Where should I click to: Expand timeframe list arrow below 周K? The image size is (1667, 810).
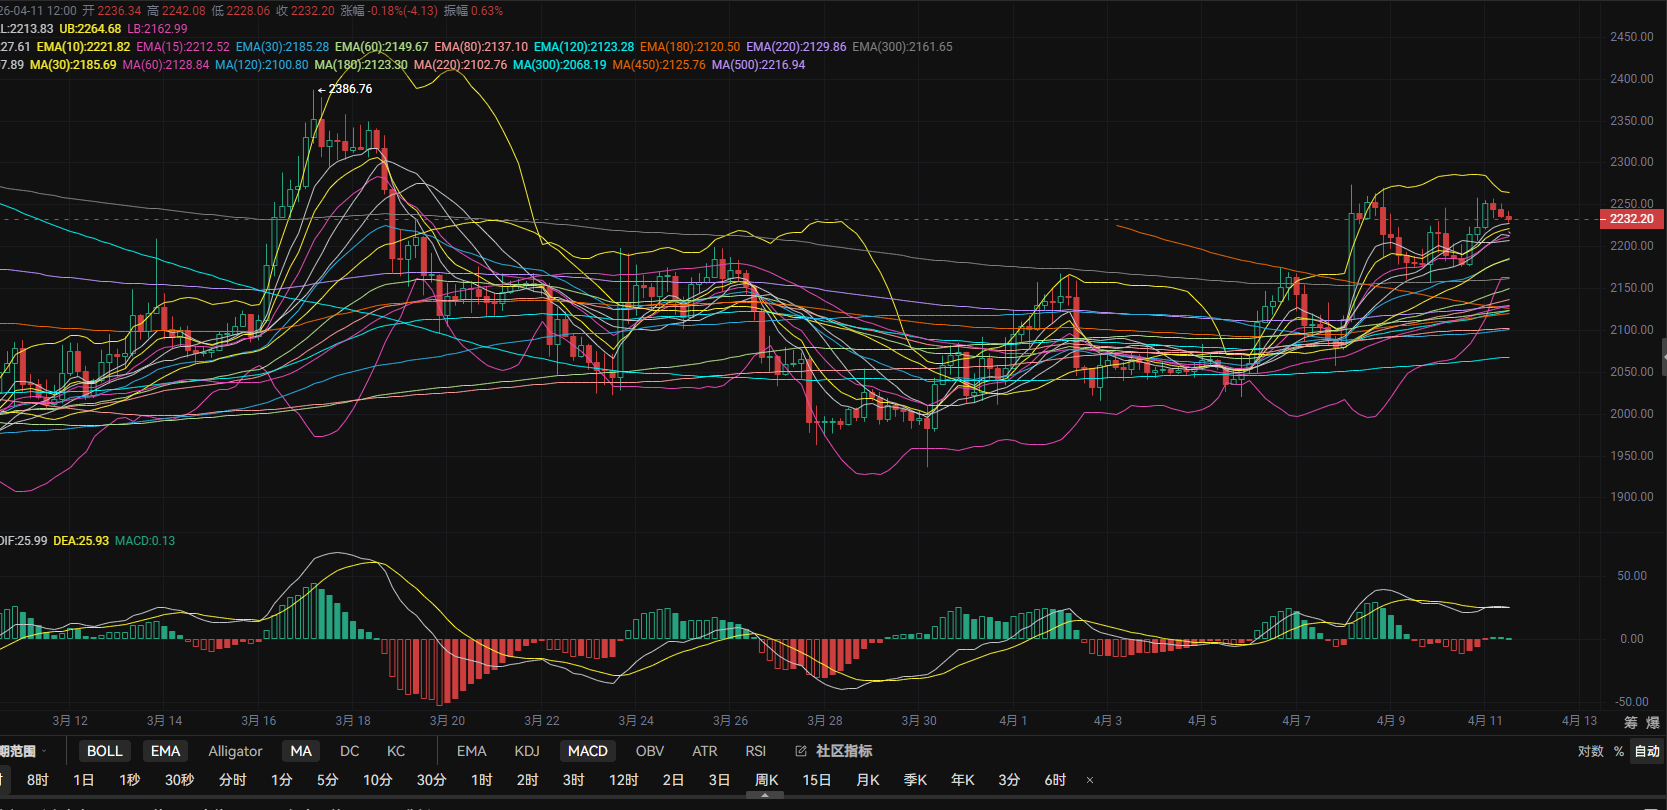pyautogui.click(x=765, y=795)
